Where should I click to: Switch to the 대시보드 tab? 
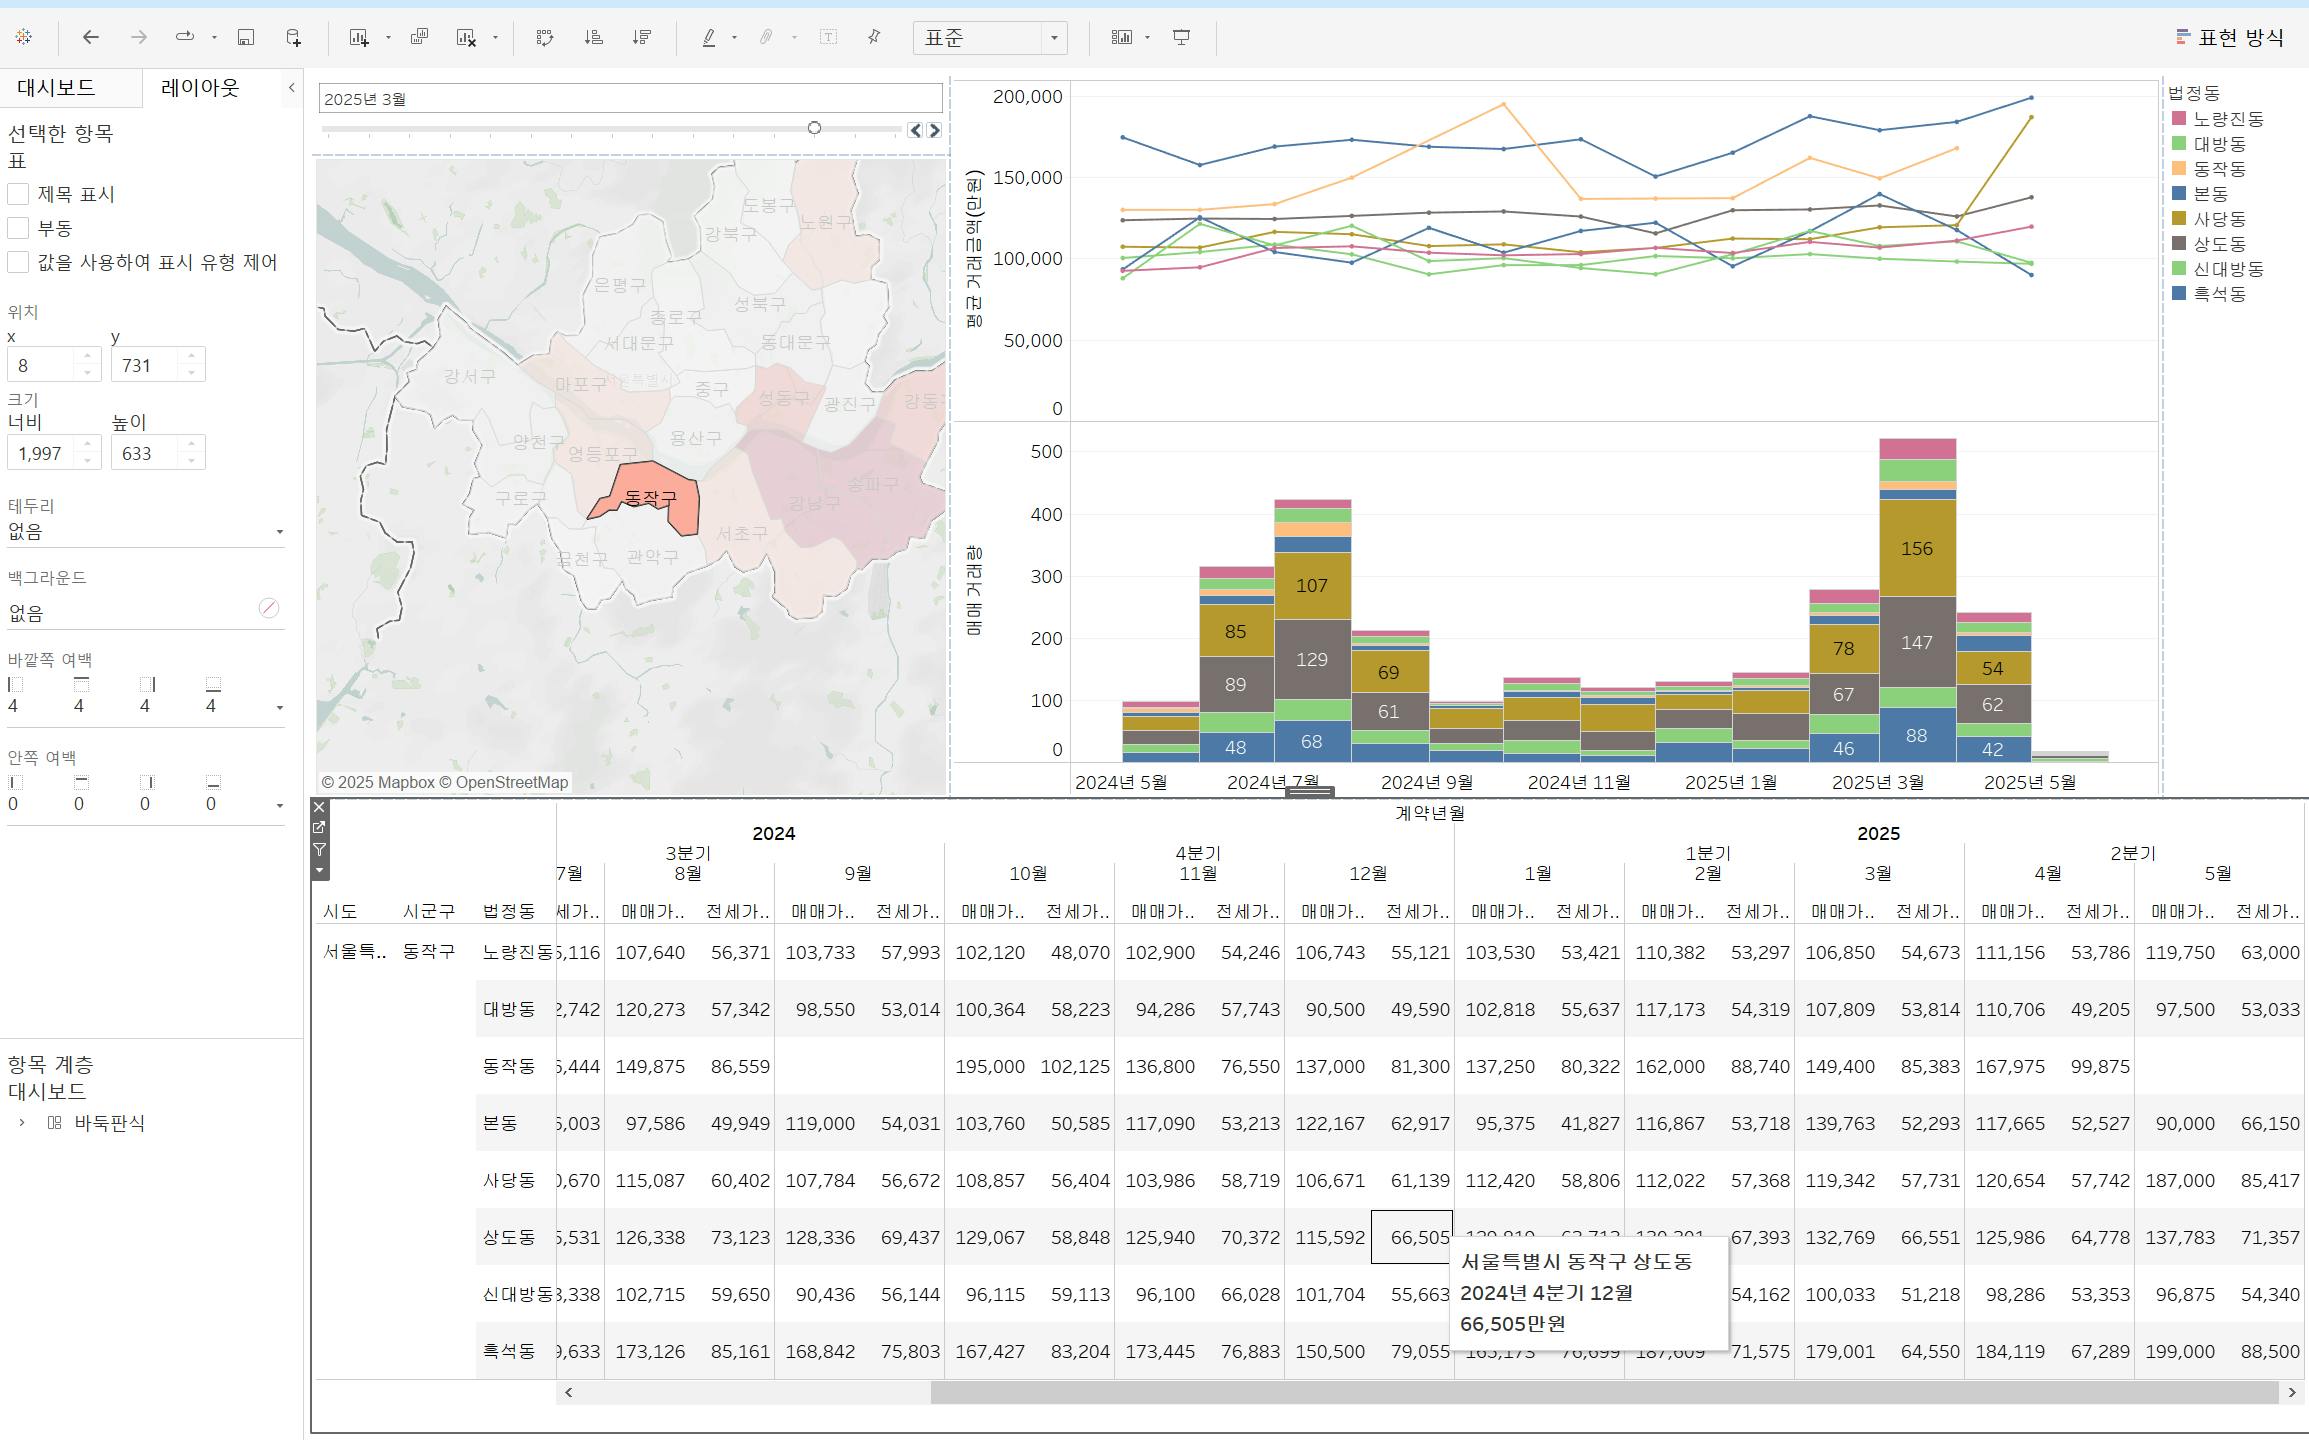click(56, 87)
